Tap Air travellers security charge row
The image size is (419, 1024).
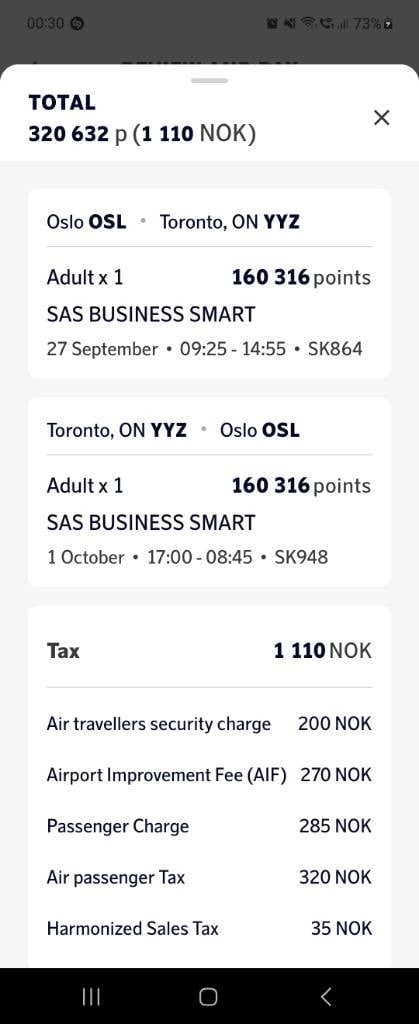(210, 724)
